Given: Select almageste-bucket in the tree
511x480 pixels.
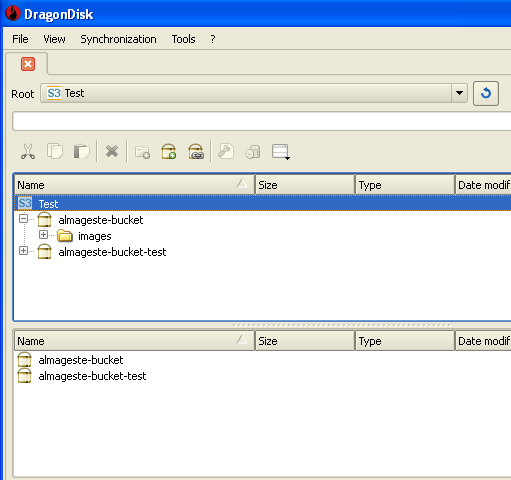Looking at the screenshot, I should point(101,220).
